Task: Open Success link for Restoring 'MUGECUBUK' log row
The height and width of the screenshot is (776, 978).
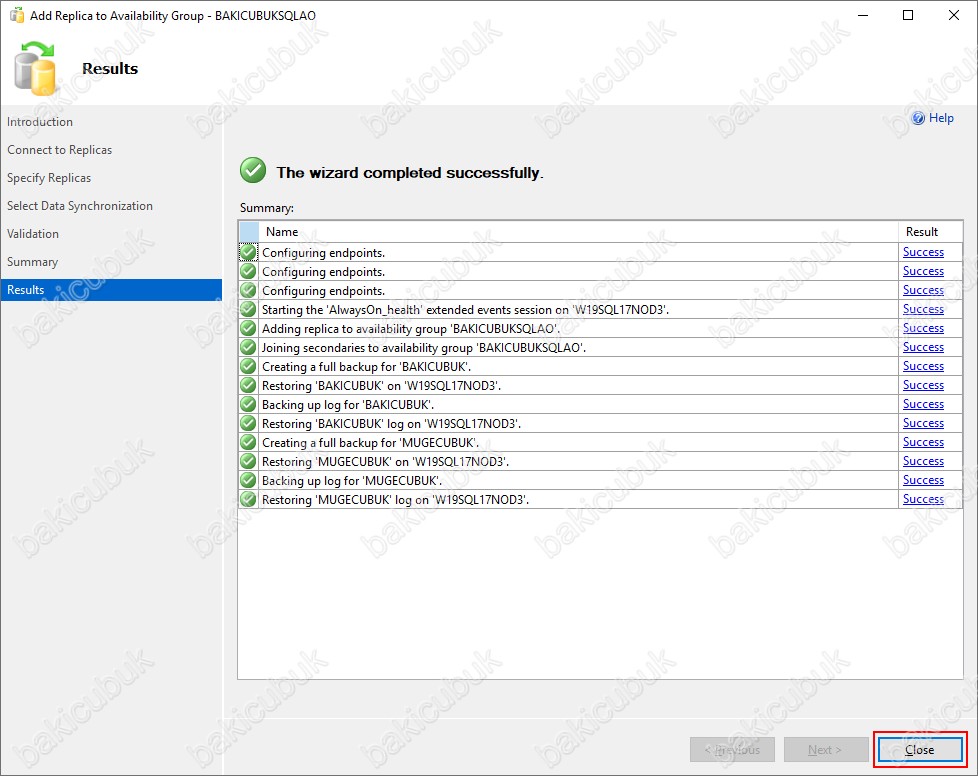Action: coord(923,499)
